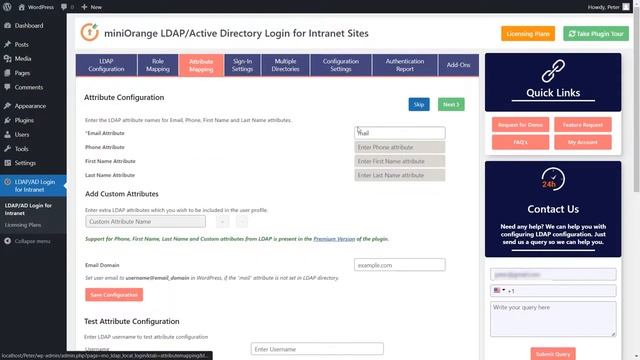Click the Enter Username test field

pos(317,349)
